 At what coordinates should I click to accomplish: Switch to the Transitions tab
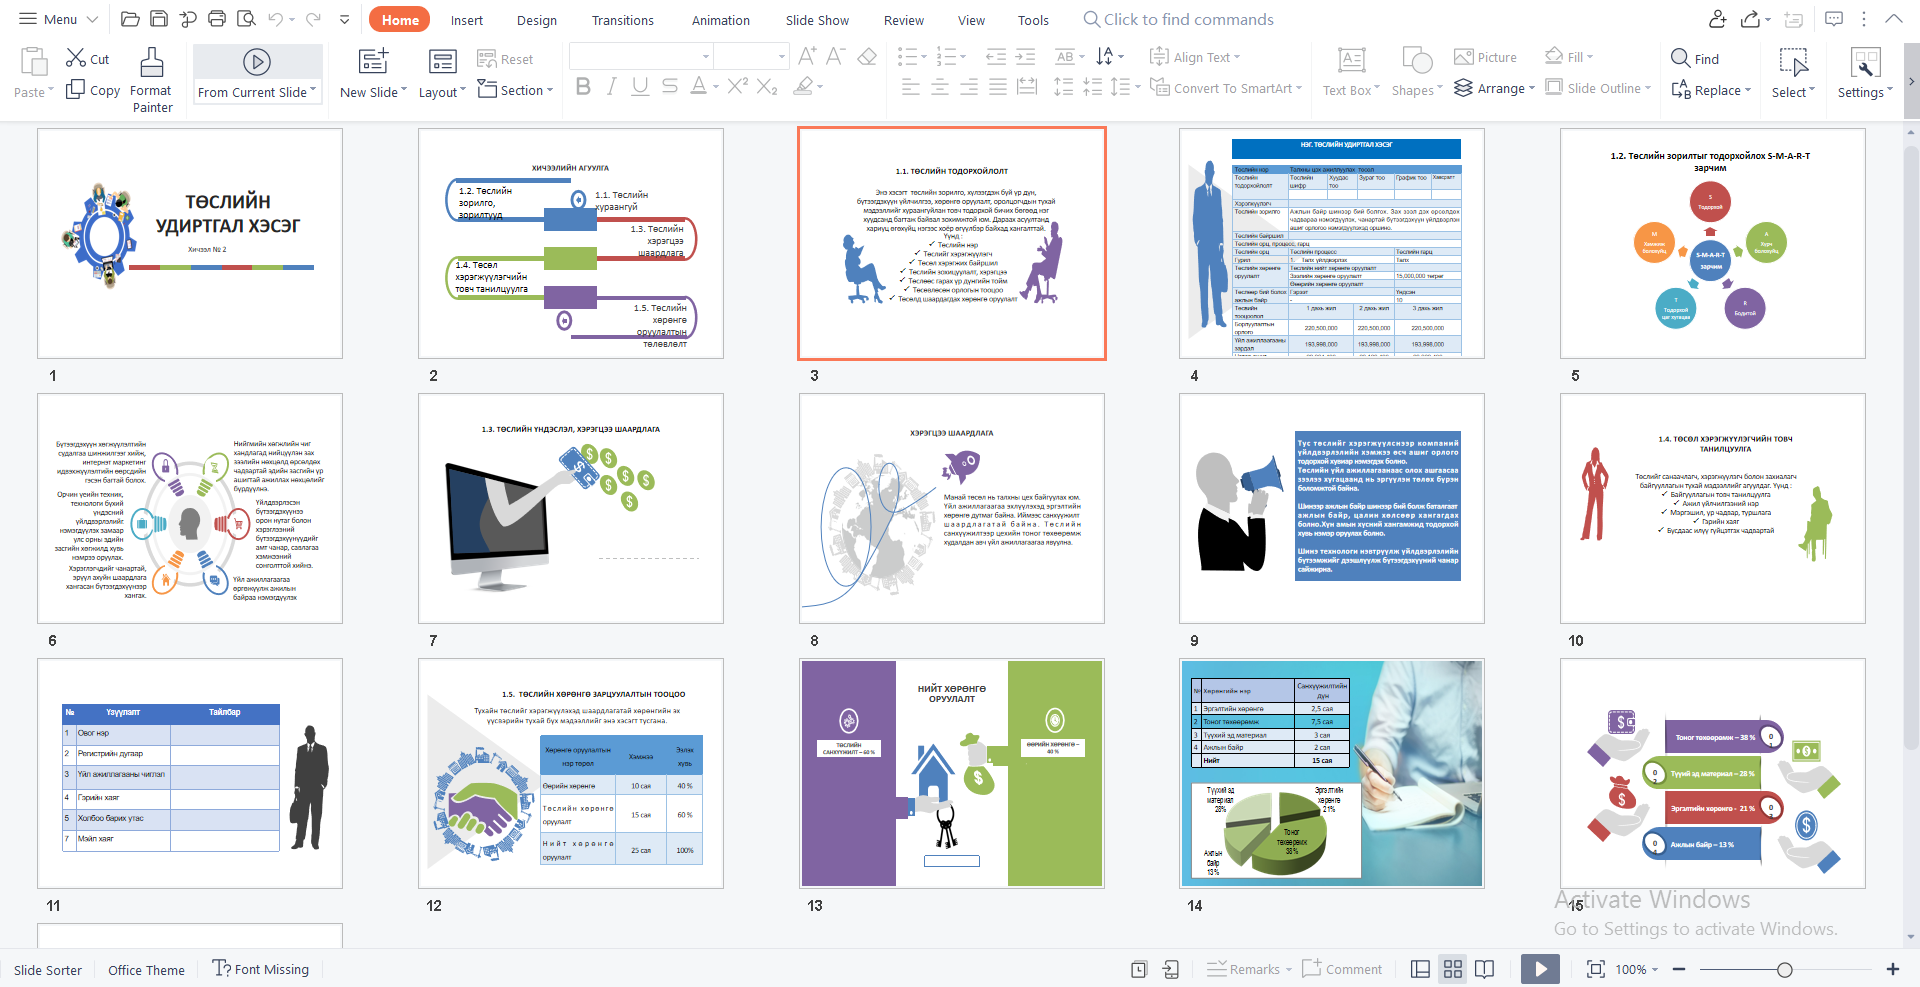click(x=623, y=20)
